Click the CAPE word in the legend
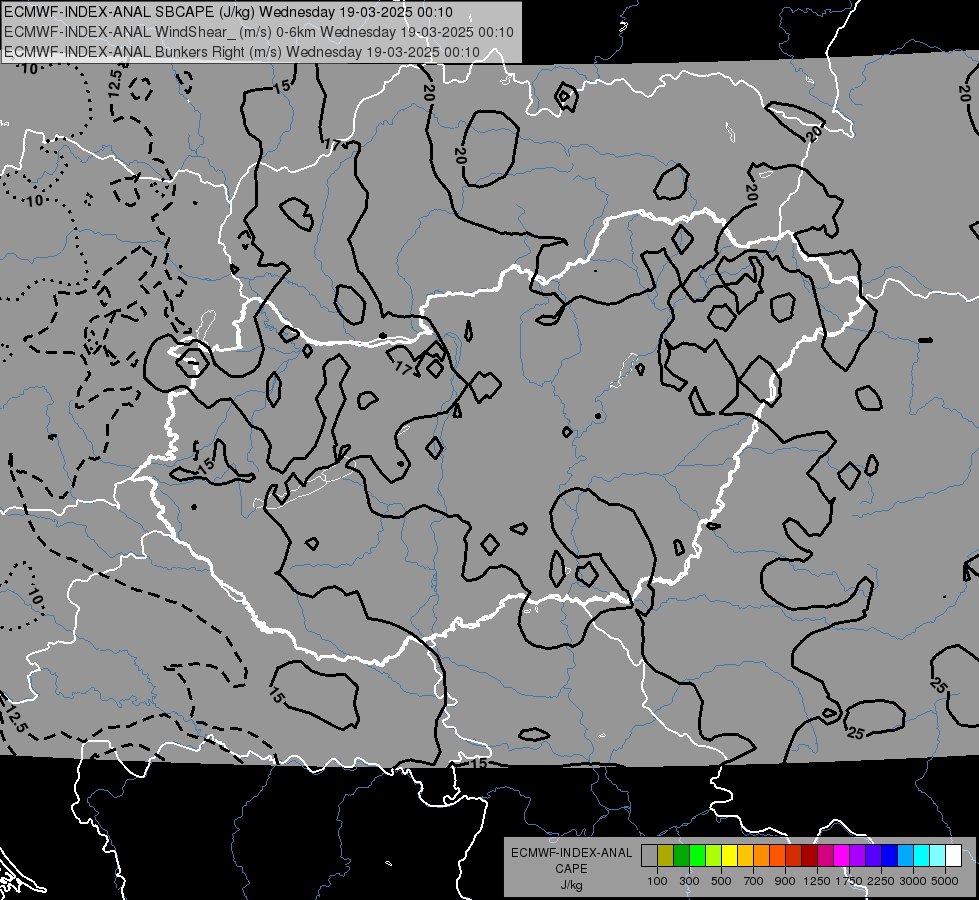Viewport: 979px width, 900px height. pyautogui.click(x=571, y=868)
